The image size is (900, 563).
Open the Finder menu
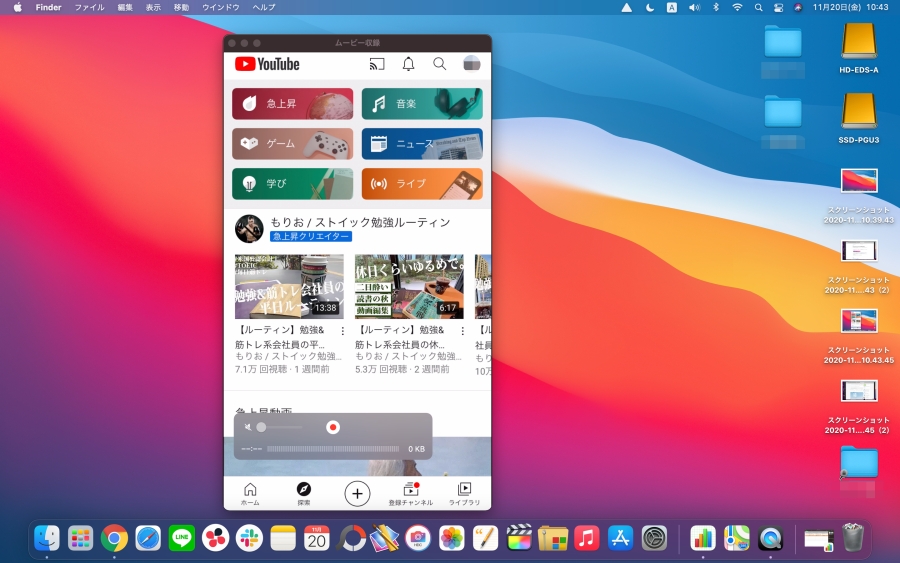pyautogui.click(x=48, y=7)
